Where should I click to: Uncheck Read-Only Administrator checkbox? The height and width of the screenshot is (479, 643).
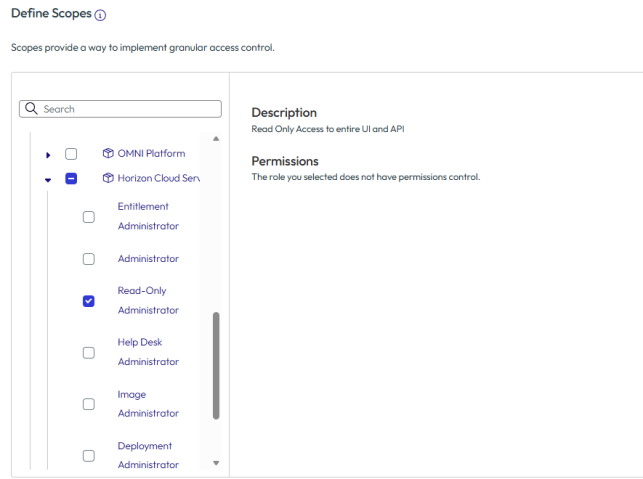click(89, 301)
